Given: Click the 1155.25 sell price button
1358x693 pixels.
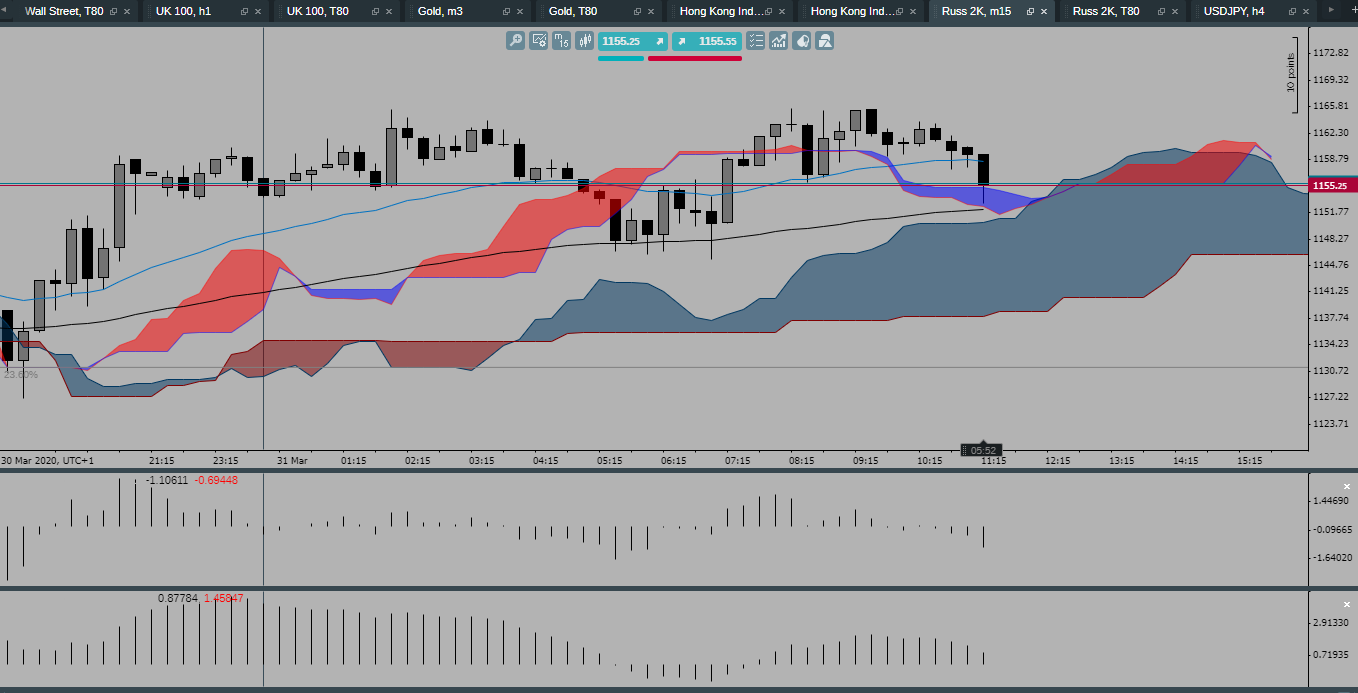Looking at the screenshot, I should click(632, 41).
